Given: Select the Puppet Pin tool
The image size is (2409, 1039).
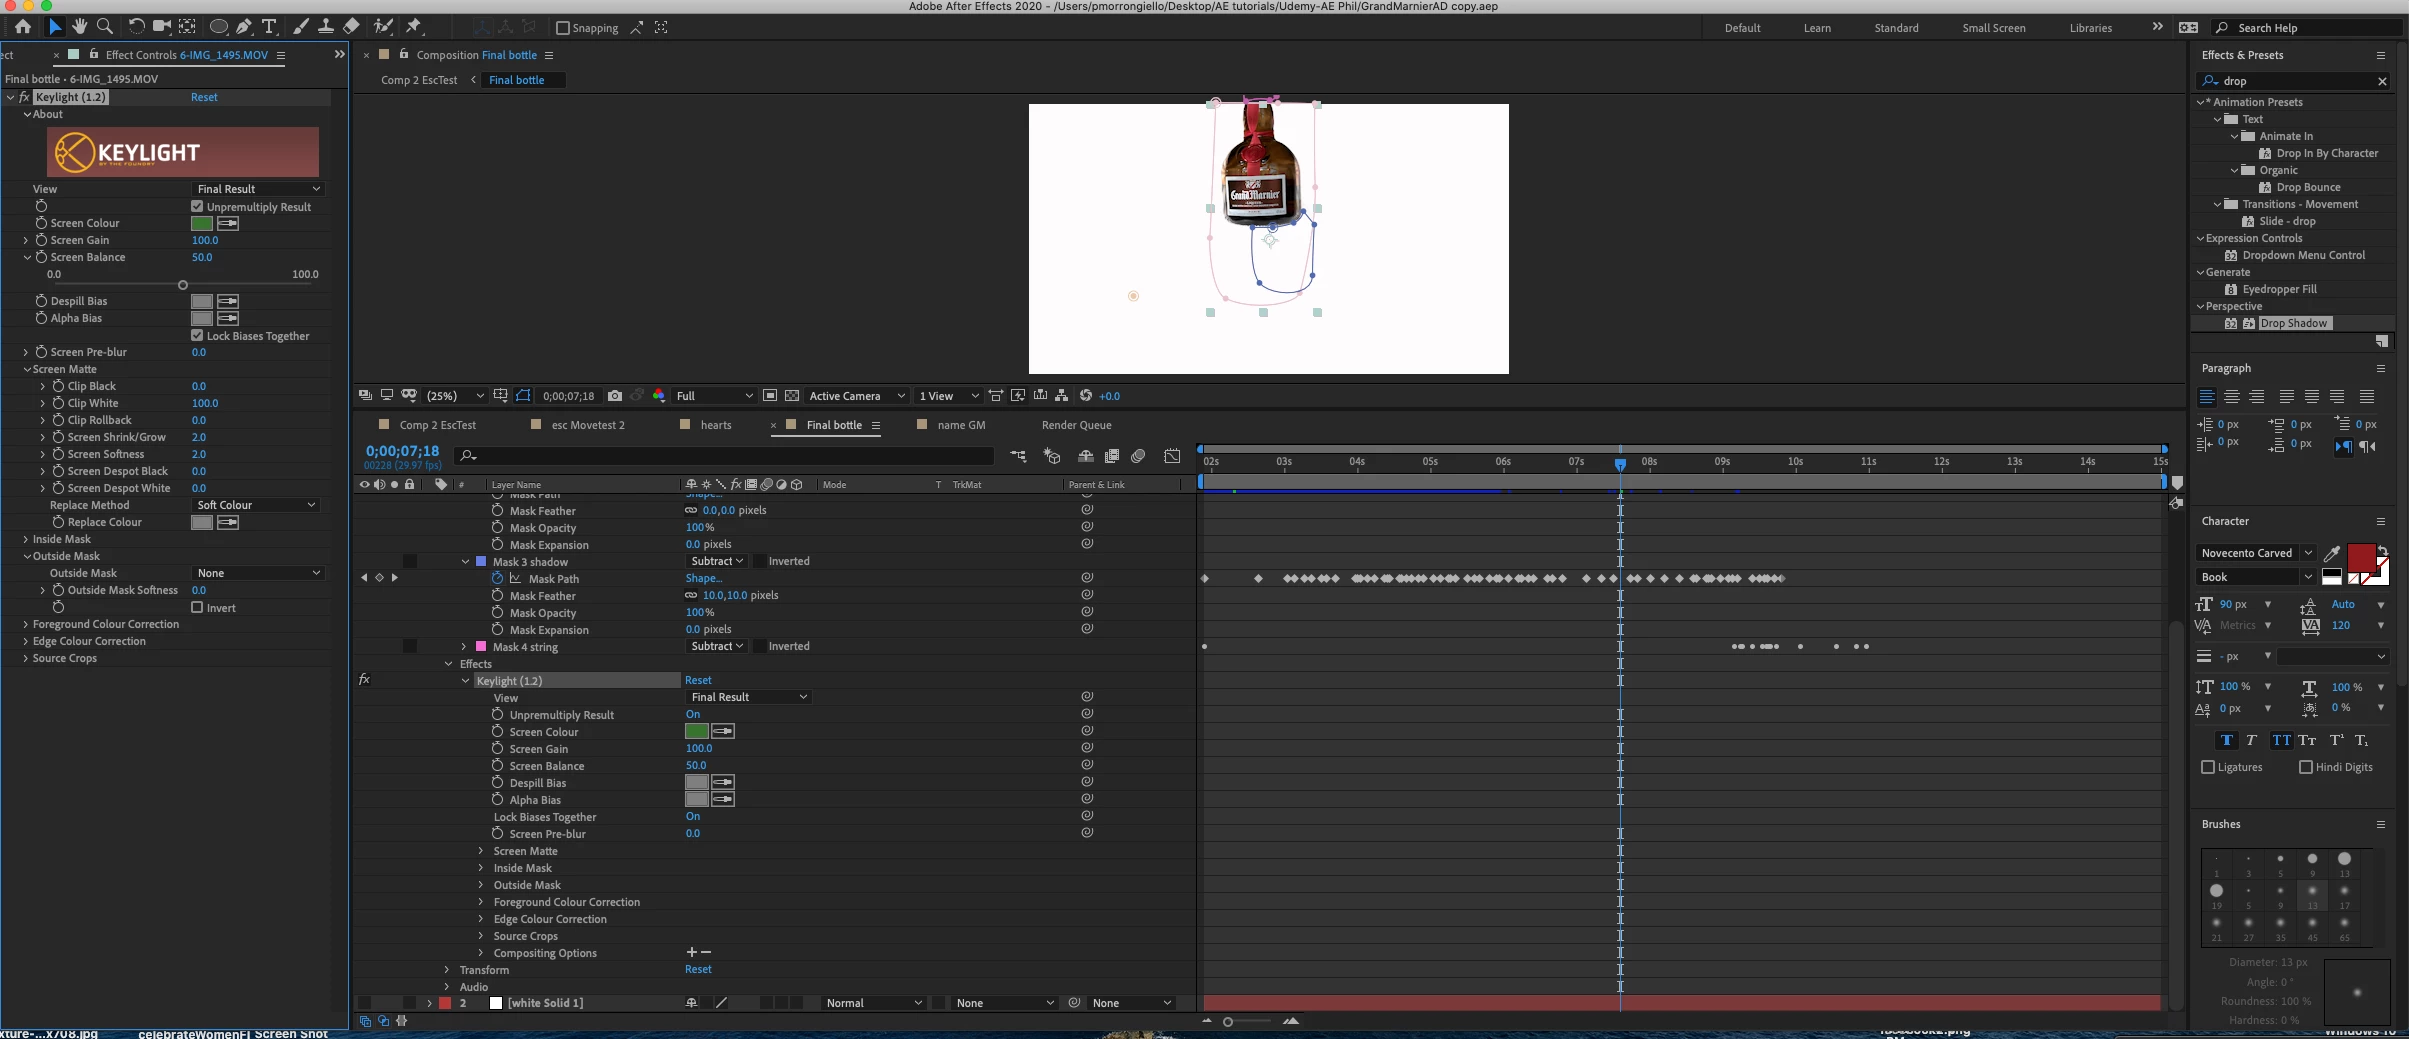Looking at the screenshot, I should point(414,27).
